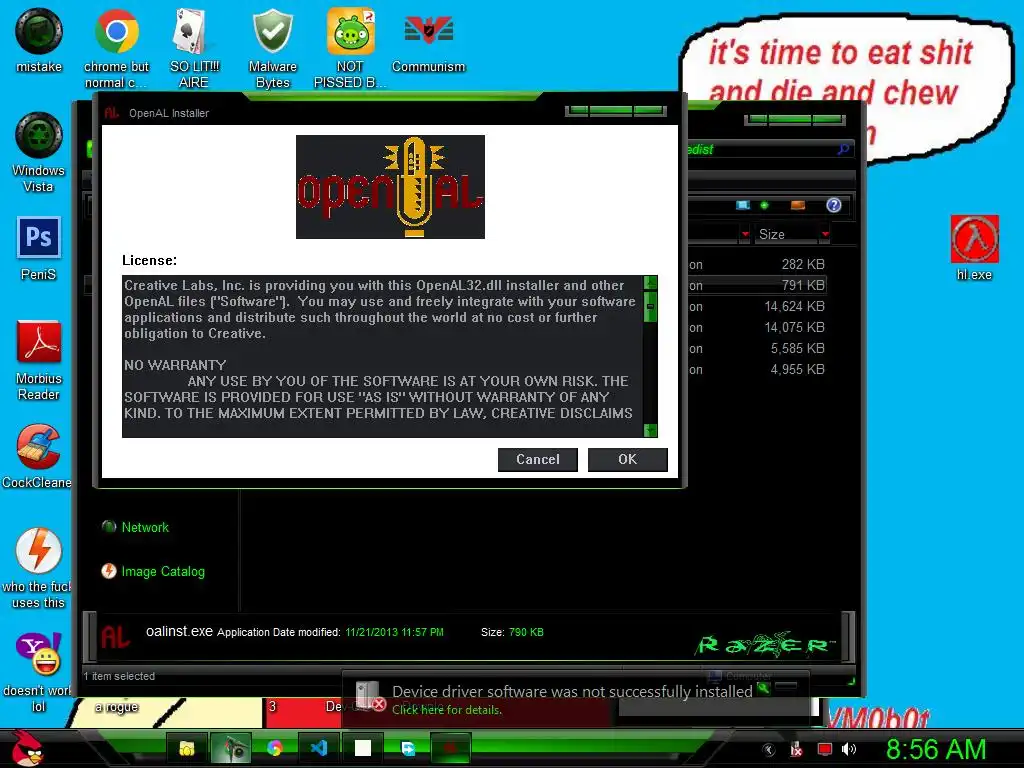
Task: Launch the hl.exe Half-Life icon
Action: [x=974, y=248]
